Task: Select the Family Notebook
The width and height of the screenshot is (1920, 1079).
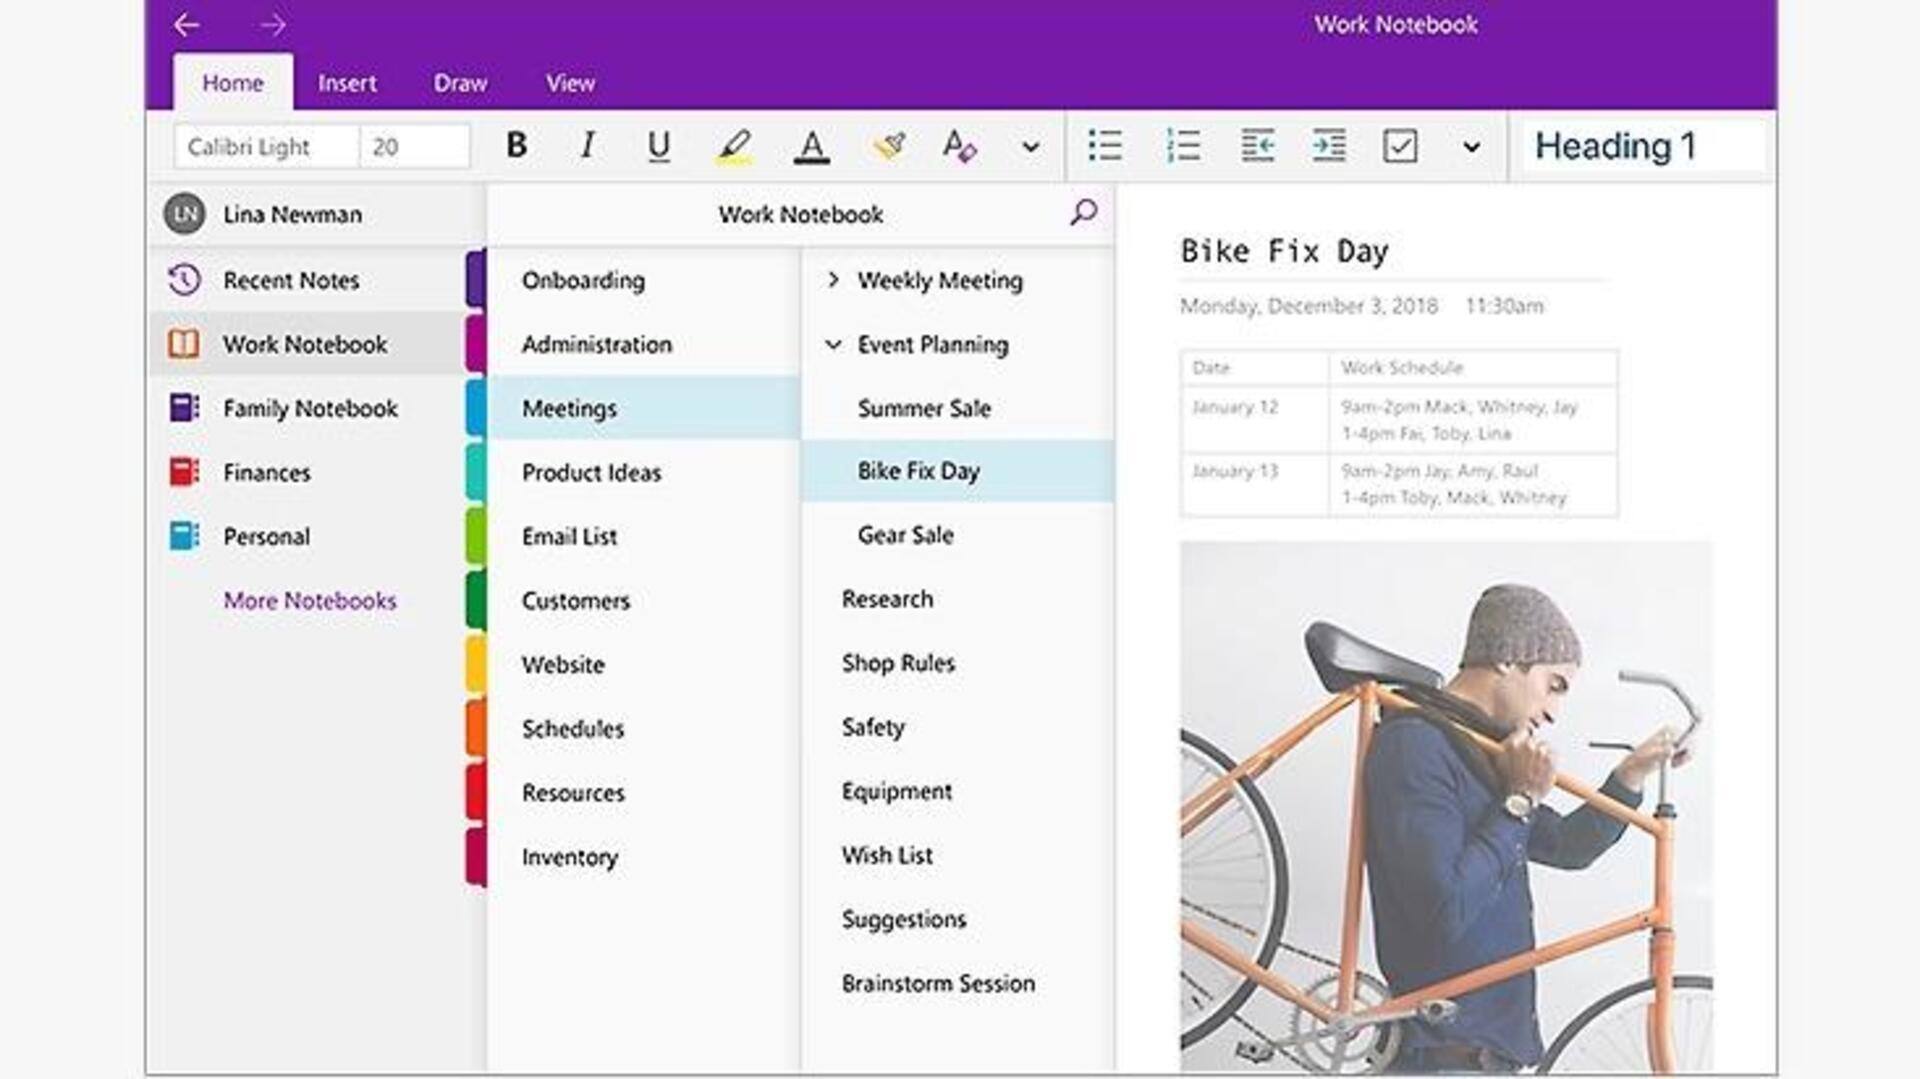Action: coord(307,408)
